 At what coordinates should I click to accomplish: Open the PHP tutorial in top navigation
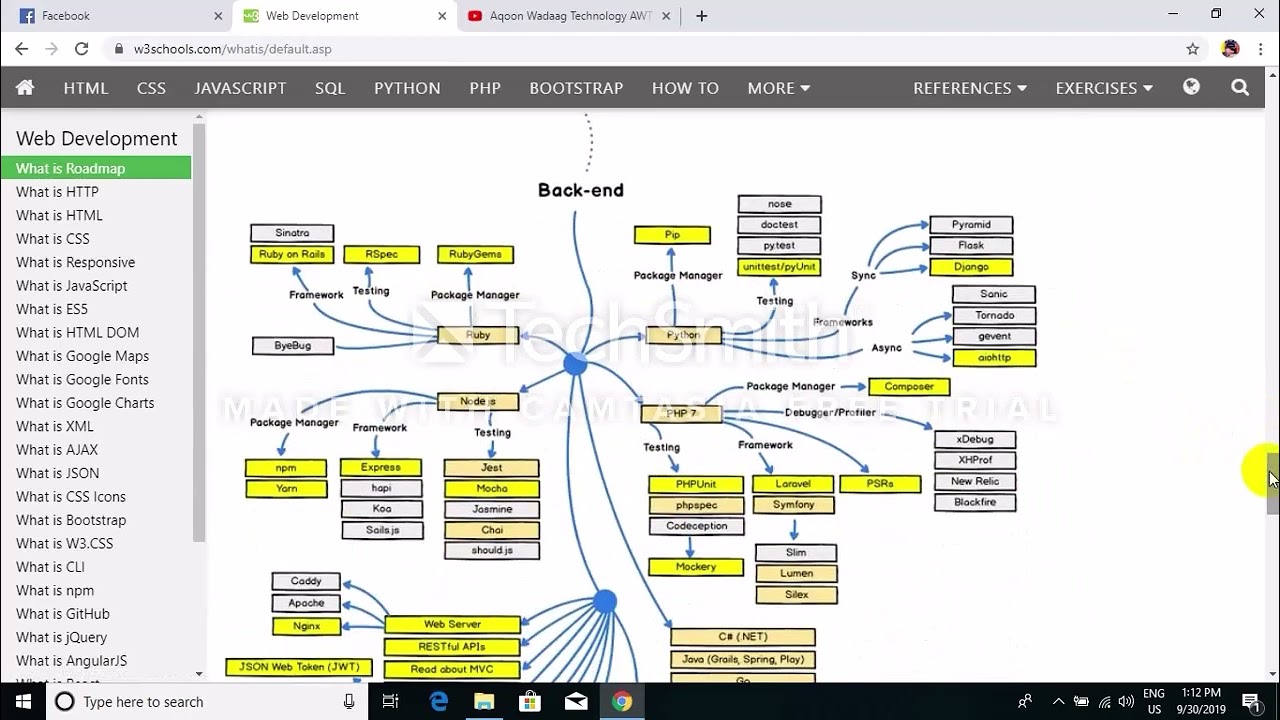coord(485,88)
